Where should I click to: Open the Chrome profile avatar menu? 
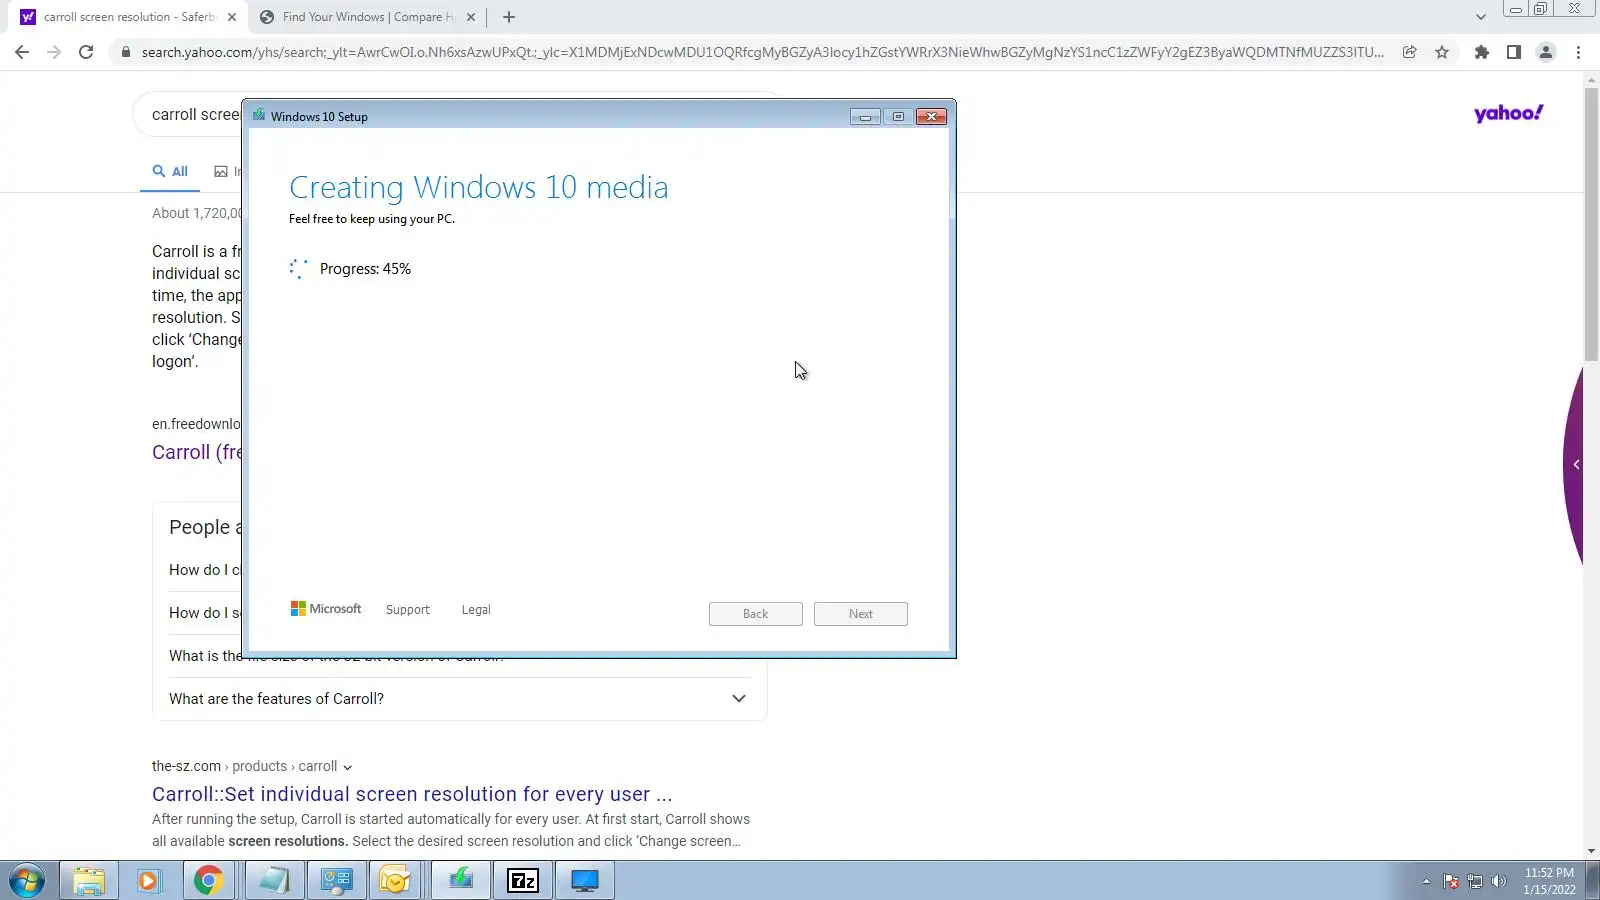click(1546, 52)
